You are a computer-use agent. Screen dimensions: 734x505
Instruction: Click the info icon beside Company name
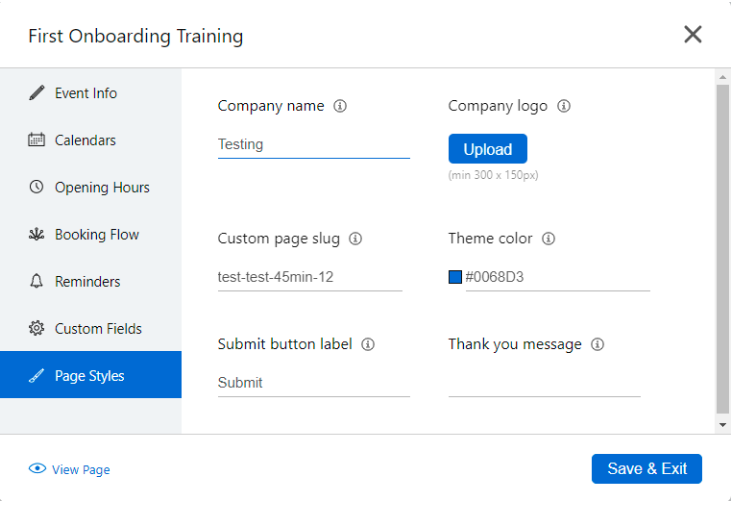pyautogui.click(x=340, y=106)
